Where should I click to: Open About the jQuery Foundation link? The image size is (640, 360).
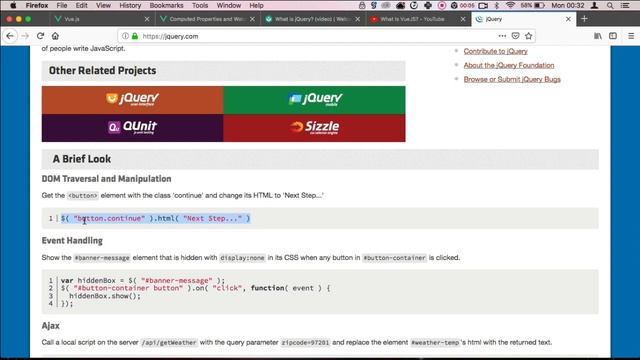coord(509,65)
